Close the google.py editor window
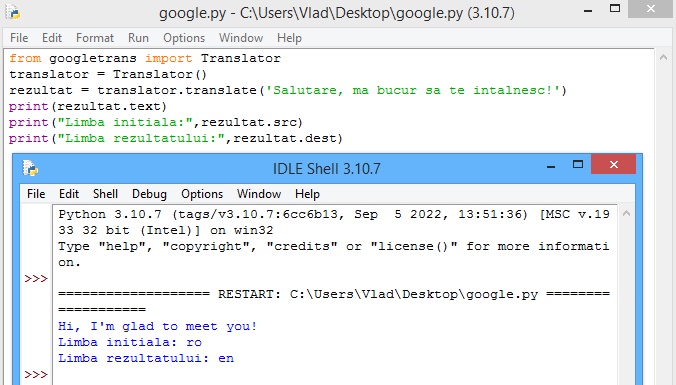Viewport: 676px width, 385px height. (x=651, y=9)
